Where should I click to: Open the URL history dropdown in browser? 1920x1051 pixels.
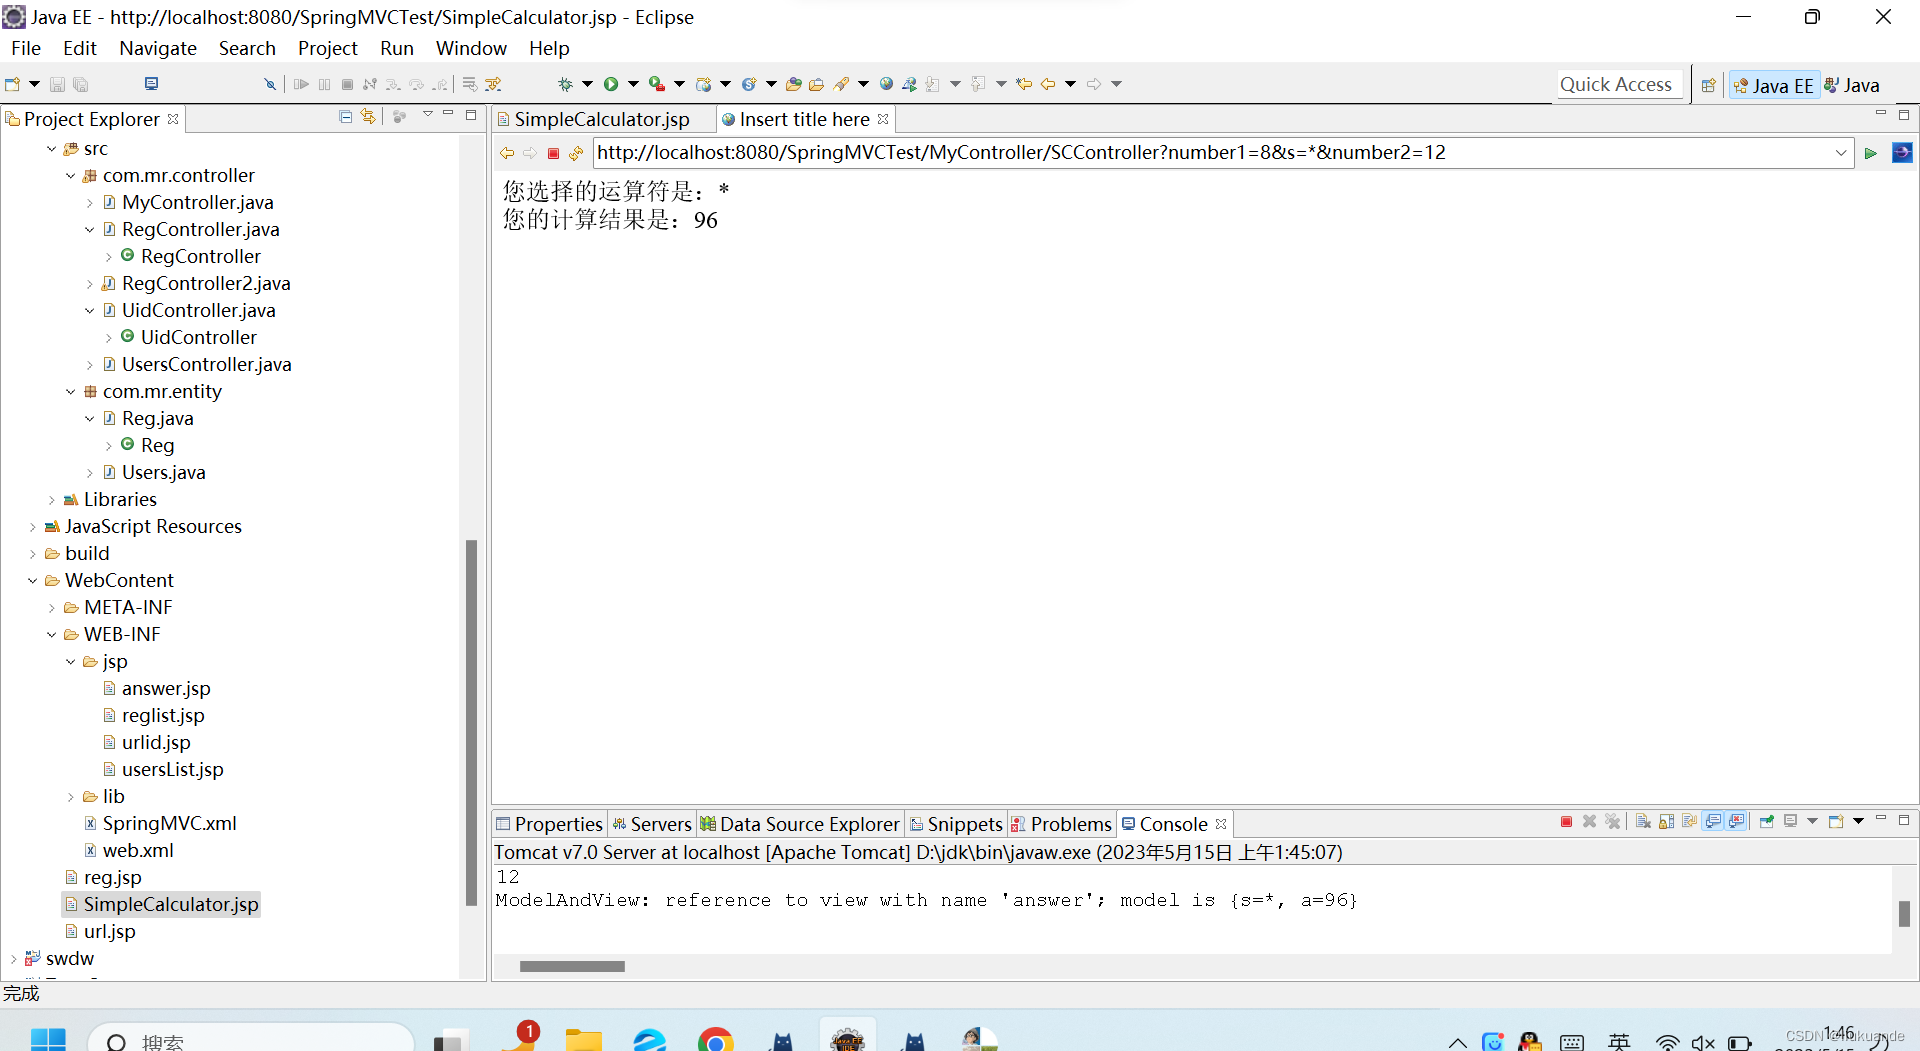click(1840, 153)
